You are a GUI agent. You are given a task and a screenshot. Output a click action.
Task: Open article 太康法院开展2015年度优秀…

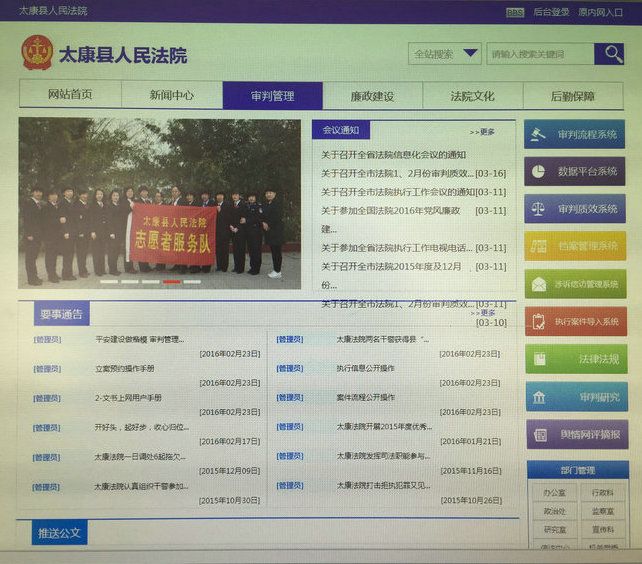click(384, 426)
